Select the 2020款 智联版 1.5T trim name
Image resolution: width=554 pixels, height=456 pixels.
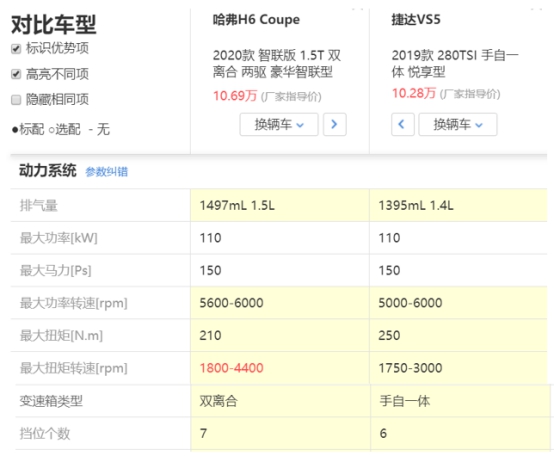[x=277, y=64]
